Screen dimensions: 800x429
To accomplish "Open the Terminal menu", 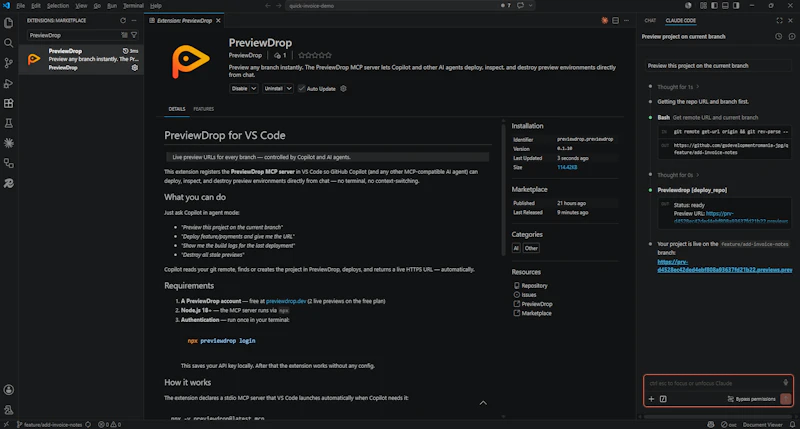I will point(133,6).
